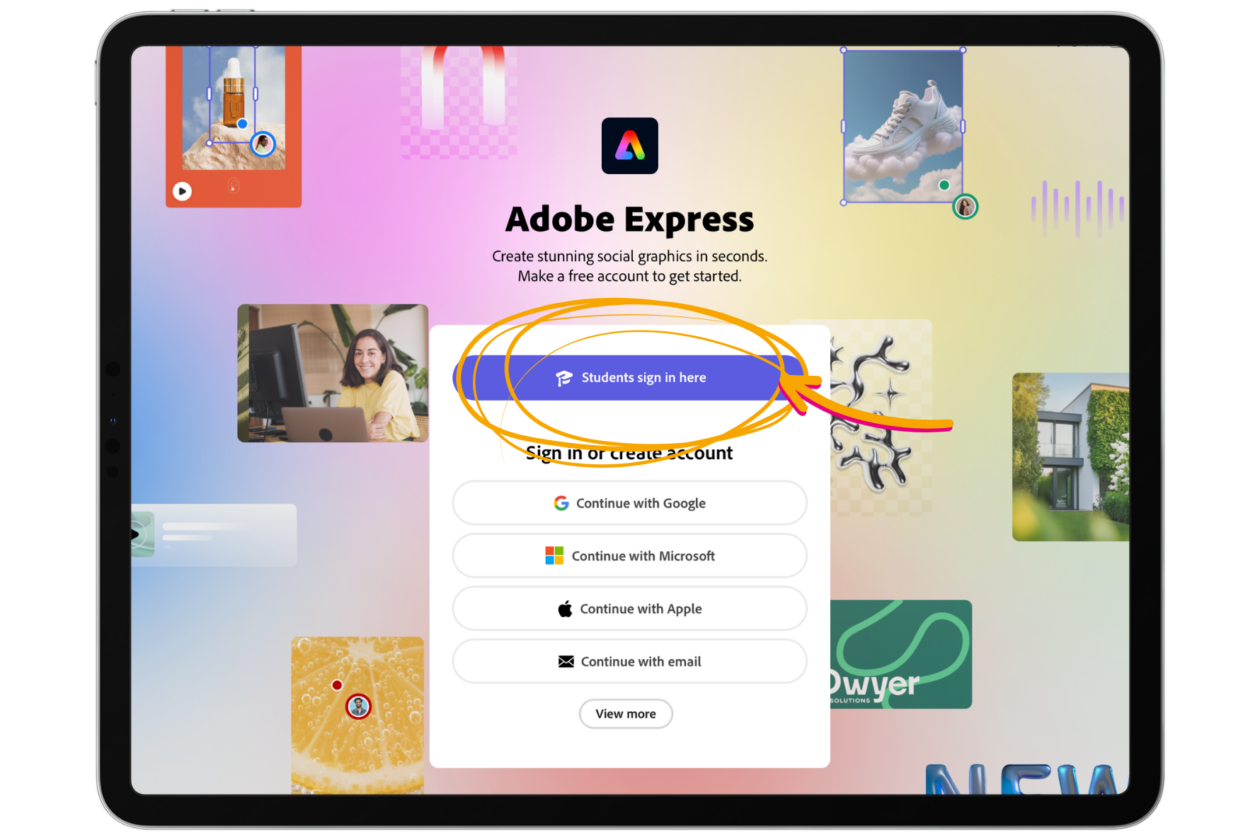Viewport: 1260px width, 840px height.
Task: Choose Continue with email
Action: click(x=630, y=661)
